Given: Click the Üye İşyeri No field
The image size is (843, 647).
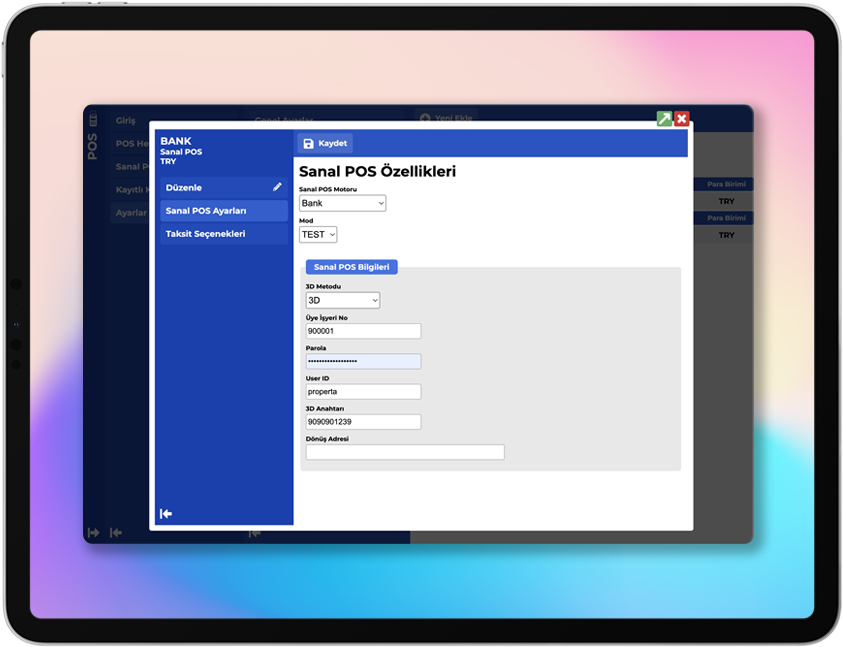Looking at the screenshot, I should pos(363,331).
